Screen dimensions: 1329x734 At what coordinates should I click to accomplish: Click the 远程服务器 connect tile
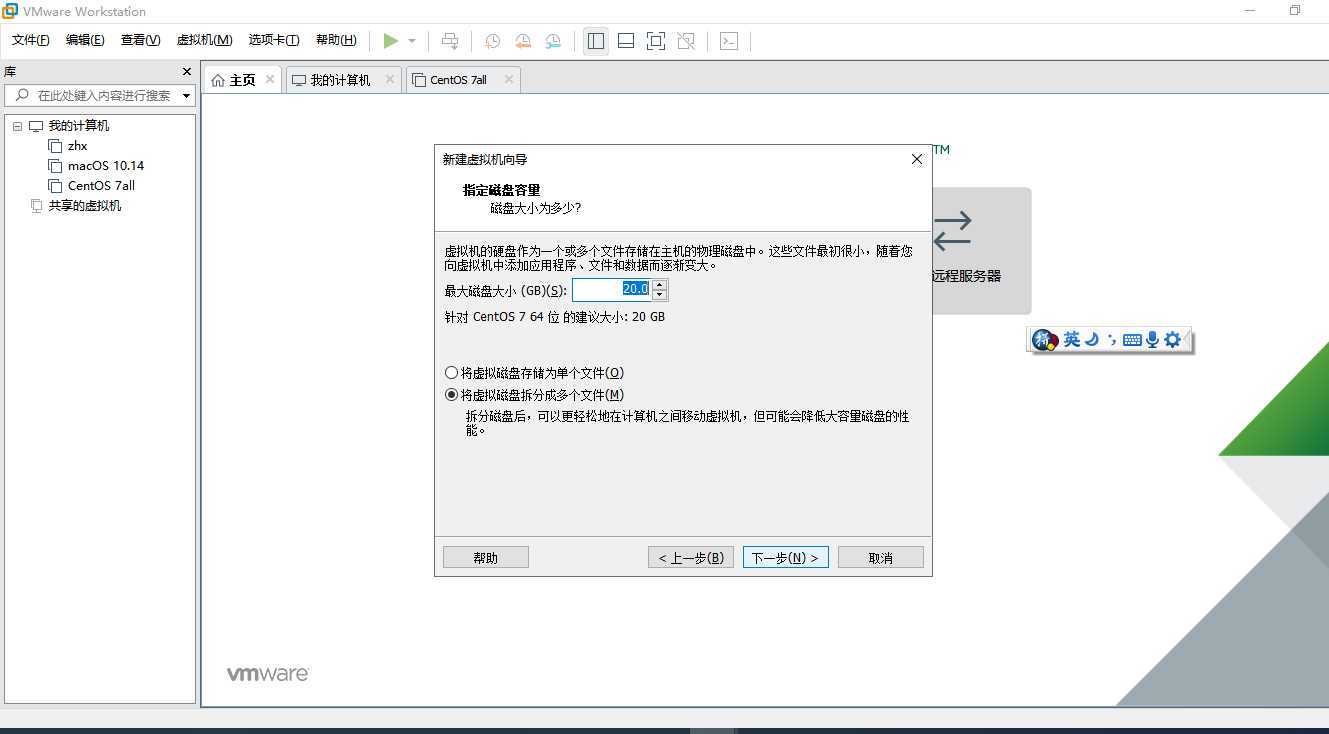click(x=980, y=251)
